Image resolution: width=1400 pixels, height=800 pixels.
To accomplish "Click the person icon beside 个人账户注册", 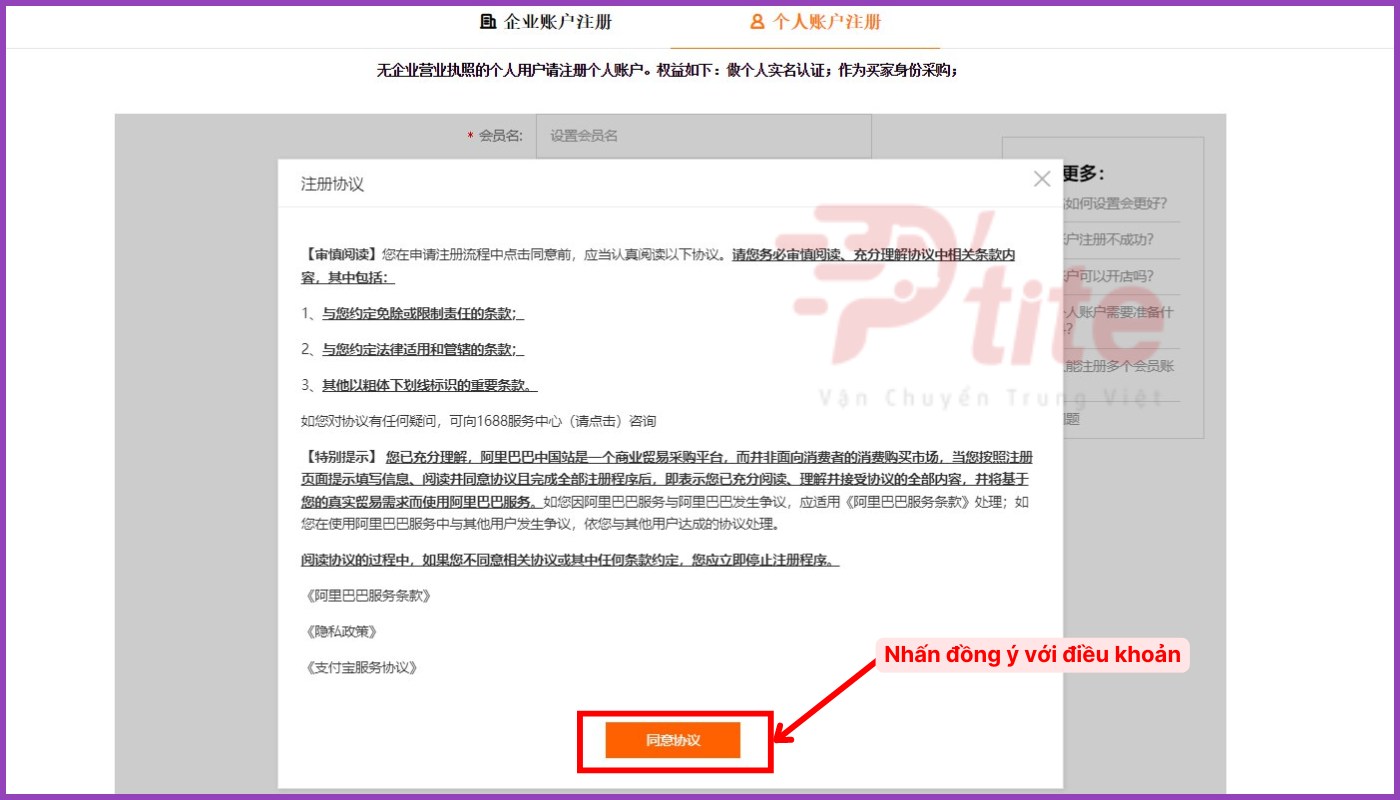I will [757, 21].
